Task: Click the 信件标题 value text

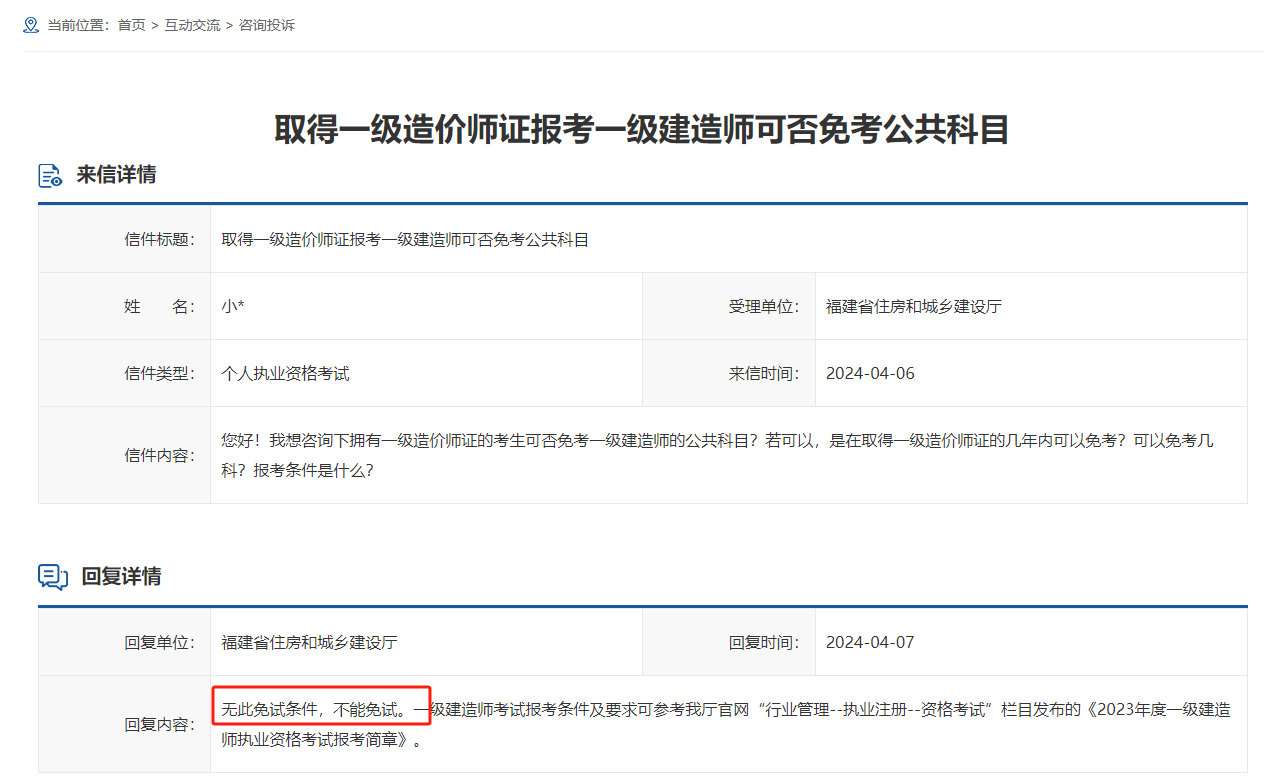Action: (x=405, y=239)
